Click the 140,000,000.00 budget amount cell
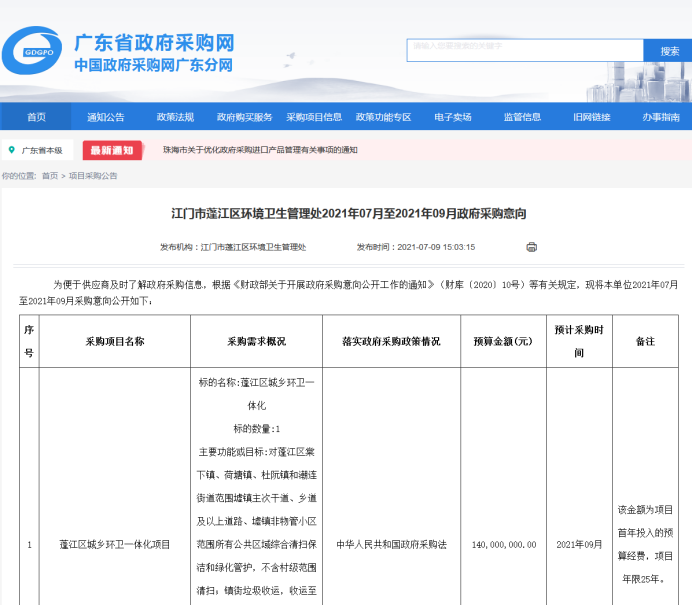692x605 pixels. click(504, 545)
